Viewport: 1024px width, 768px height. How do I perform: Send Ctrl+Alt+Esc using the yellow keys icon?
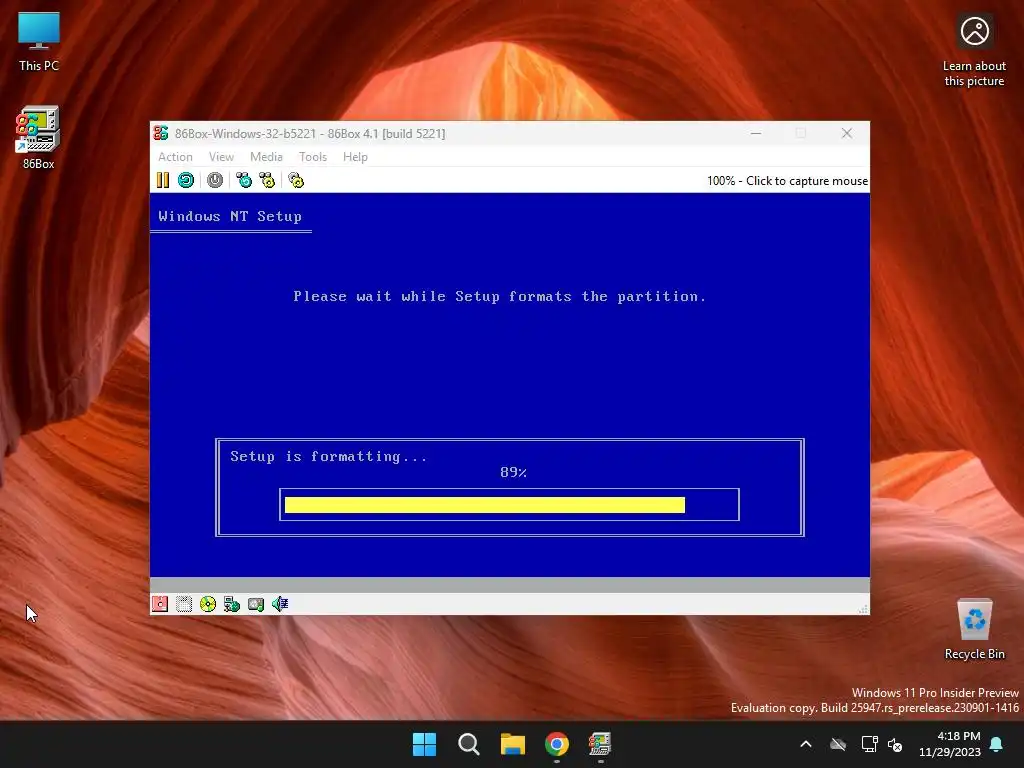[x=267, y=180]
